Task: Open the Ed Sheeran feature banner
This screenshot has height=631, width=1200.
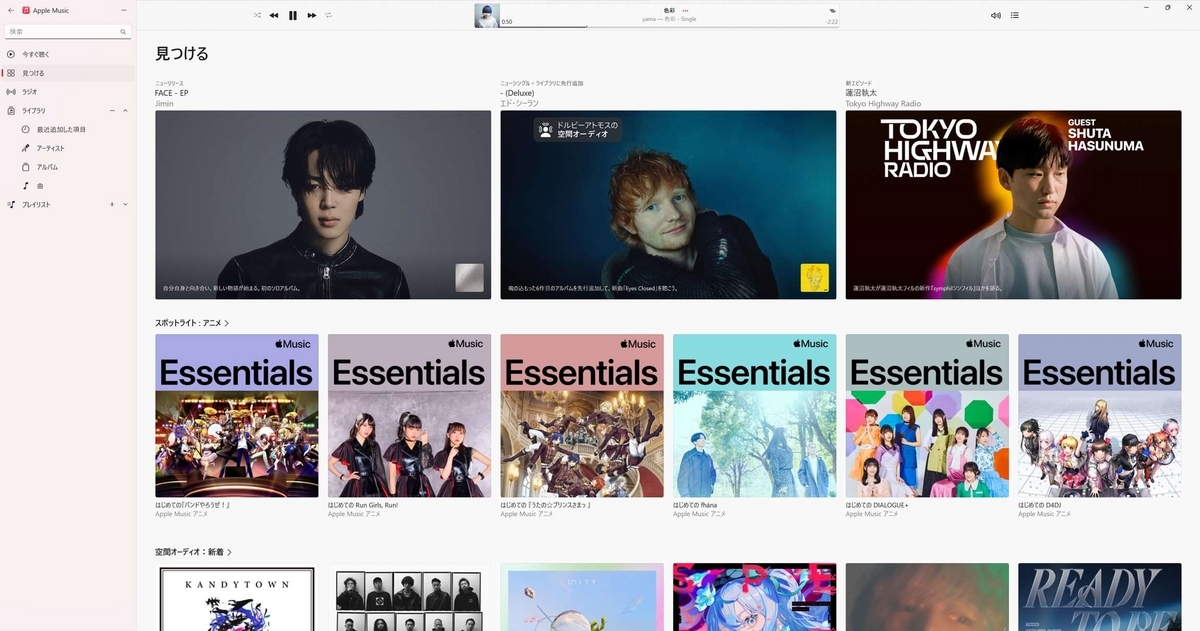Action: 668,204
